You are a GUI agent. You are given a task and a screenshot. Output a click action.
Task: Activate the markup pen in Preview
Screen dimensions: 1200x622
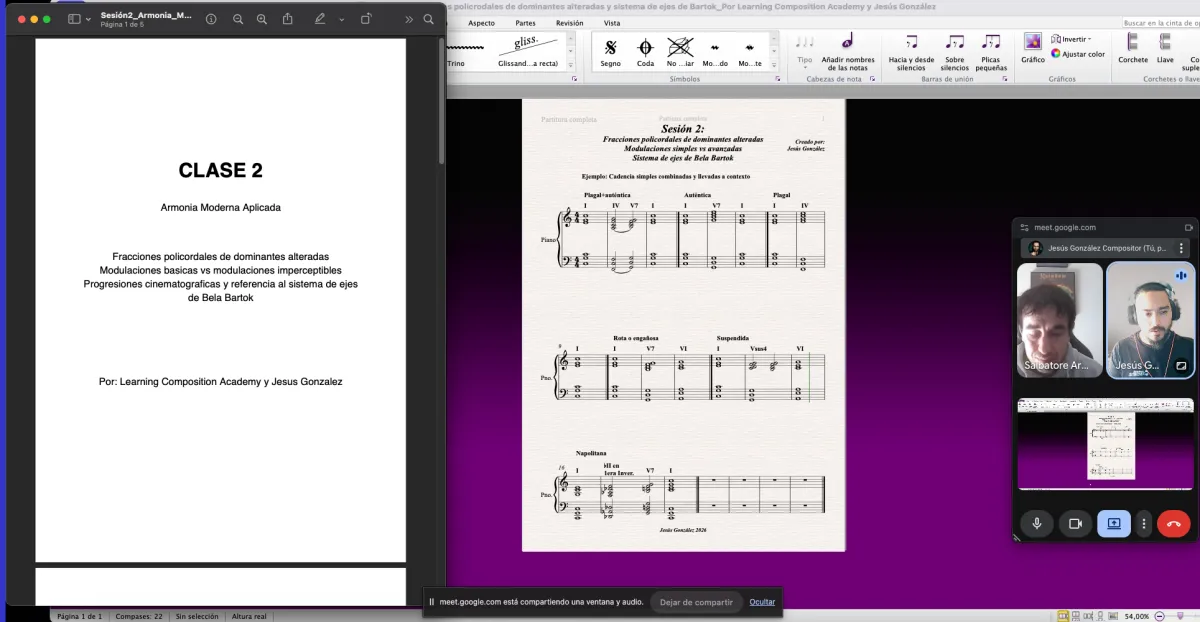click(320, 19)
